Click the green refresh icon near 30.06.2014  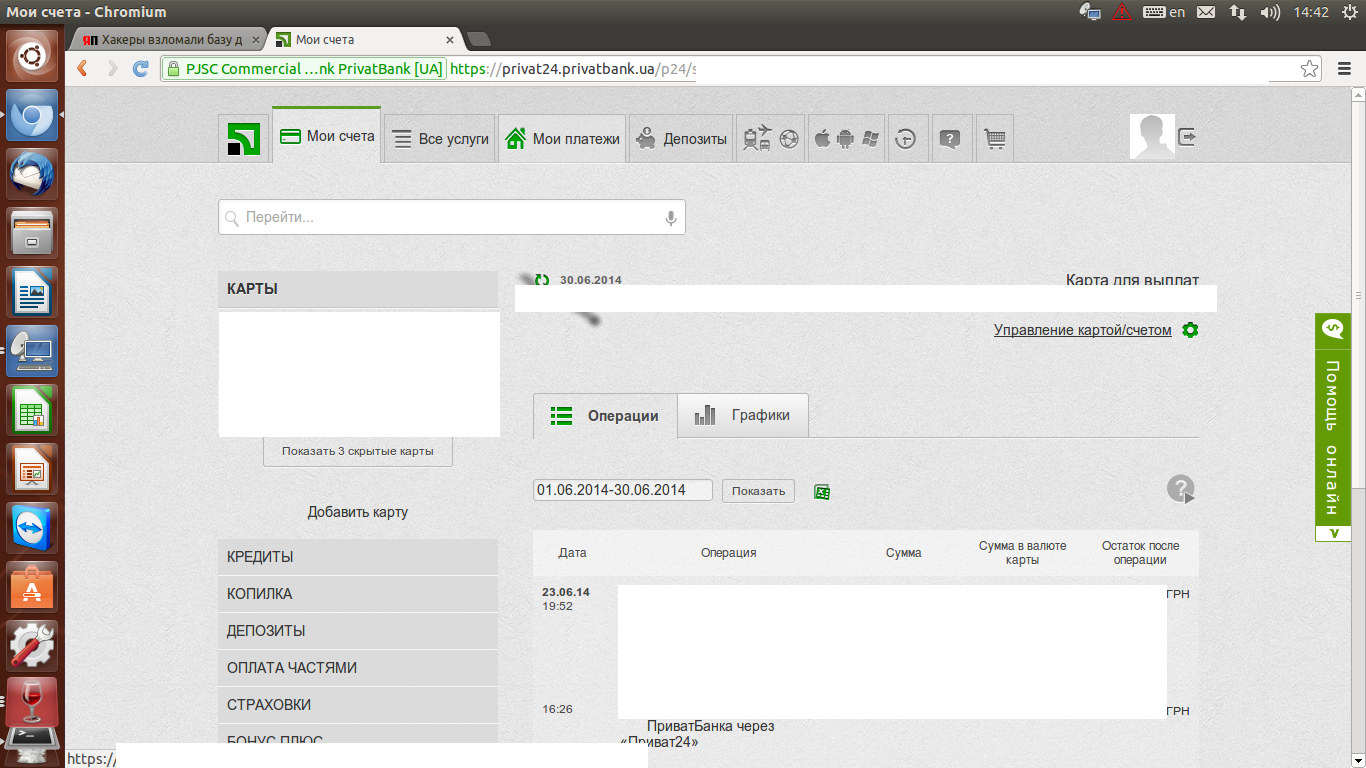(542, 280)
